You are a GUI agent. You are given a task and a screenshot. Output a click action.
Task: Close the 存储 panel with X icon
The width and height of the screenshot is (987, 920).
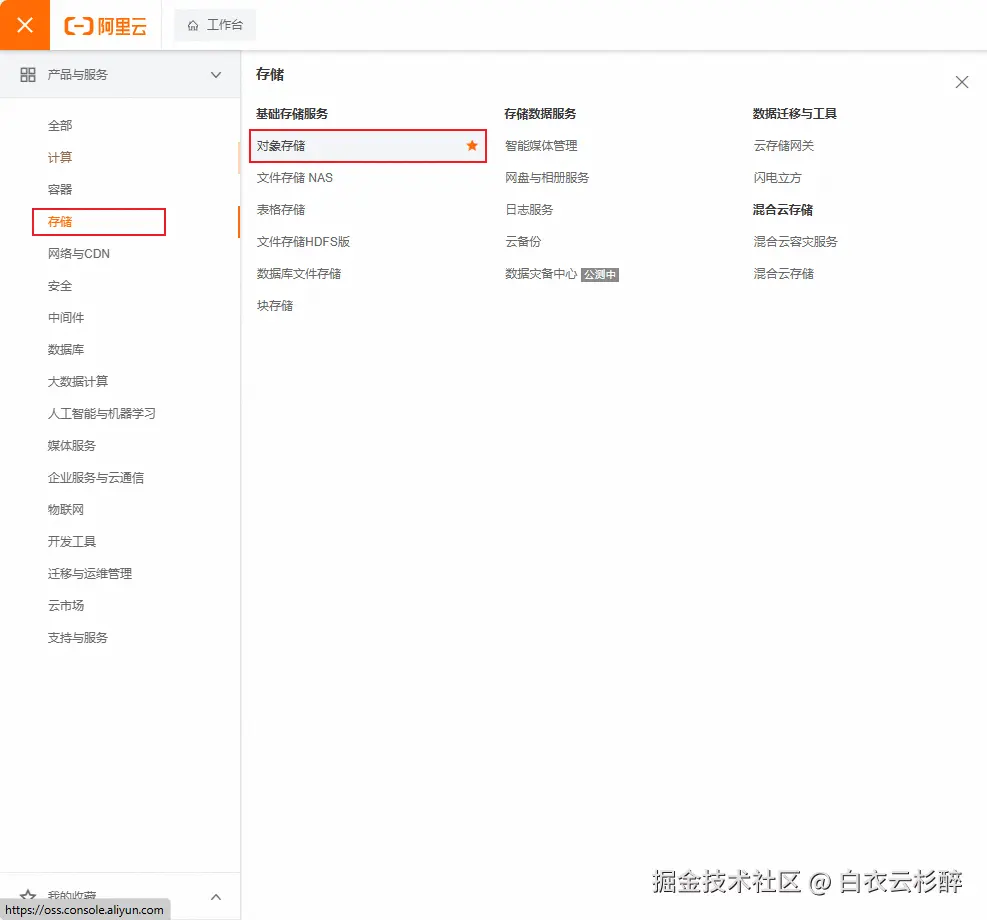coord(961,82)
